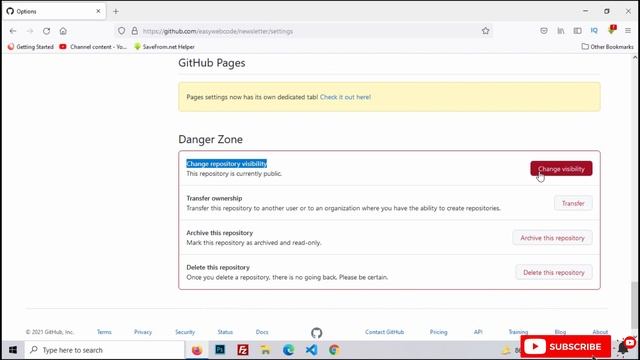Select the Options browser tab
The height and width of the screenshot is (360, 640).
point(54,11)
